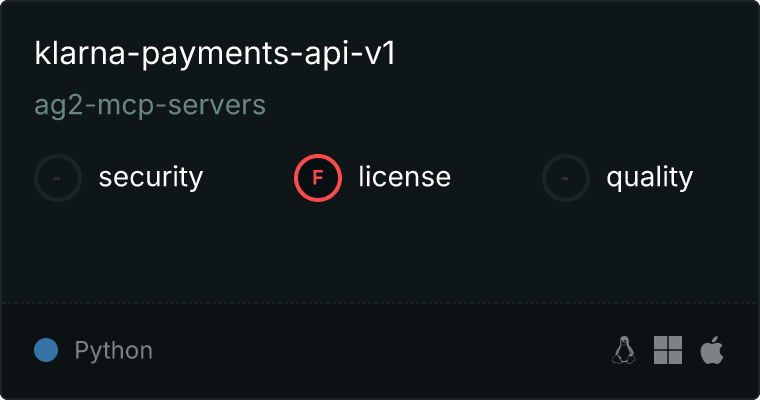Select the quality label
The image size is (760, 400).
(649, 178)
